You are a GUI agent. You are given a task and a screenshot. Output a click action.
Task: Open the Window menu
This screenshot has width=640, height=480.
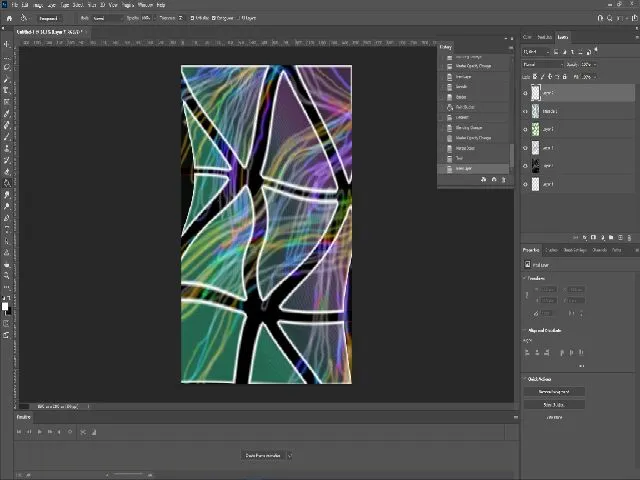145,5
